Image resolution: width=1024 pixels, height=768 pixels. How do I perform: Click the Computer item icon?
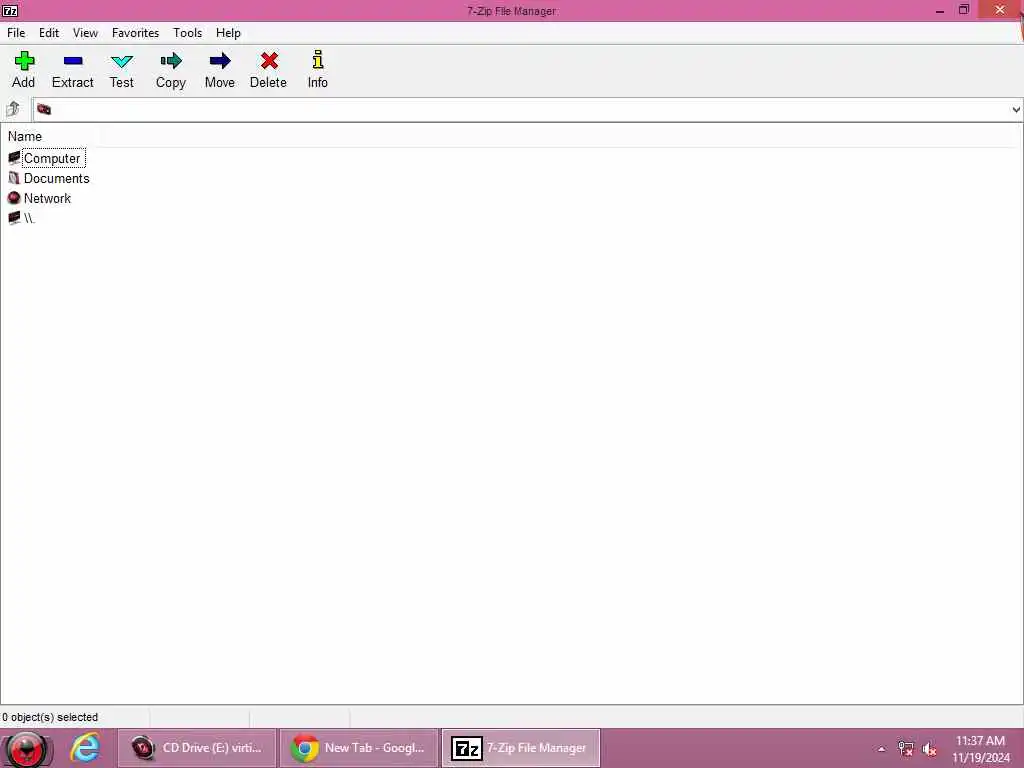14,157
